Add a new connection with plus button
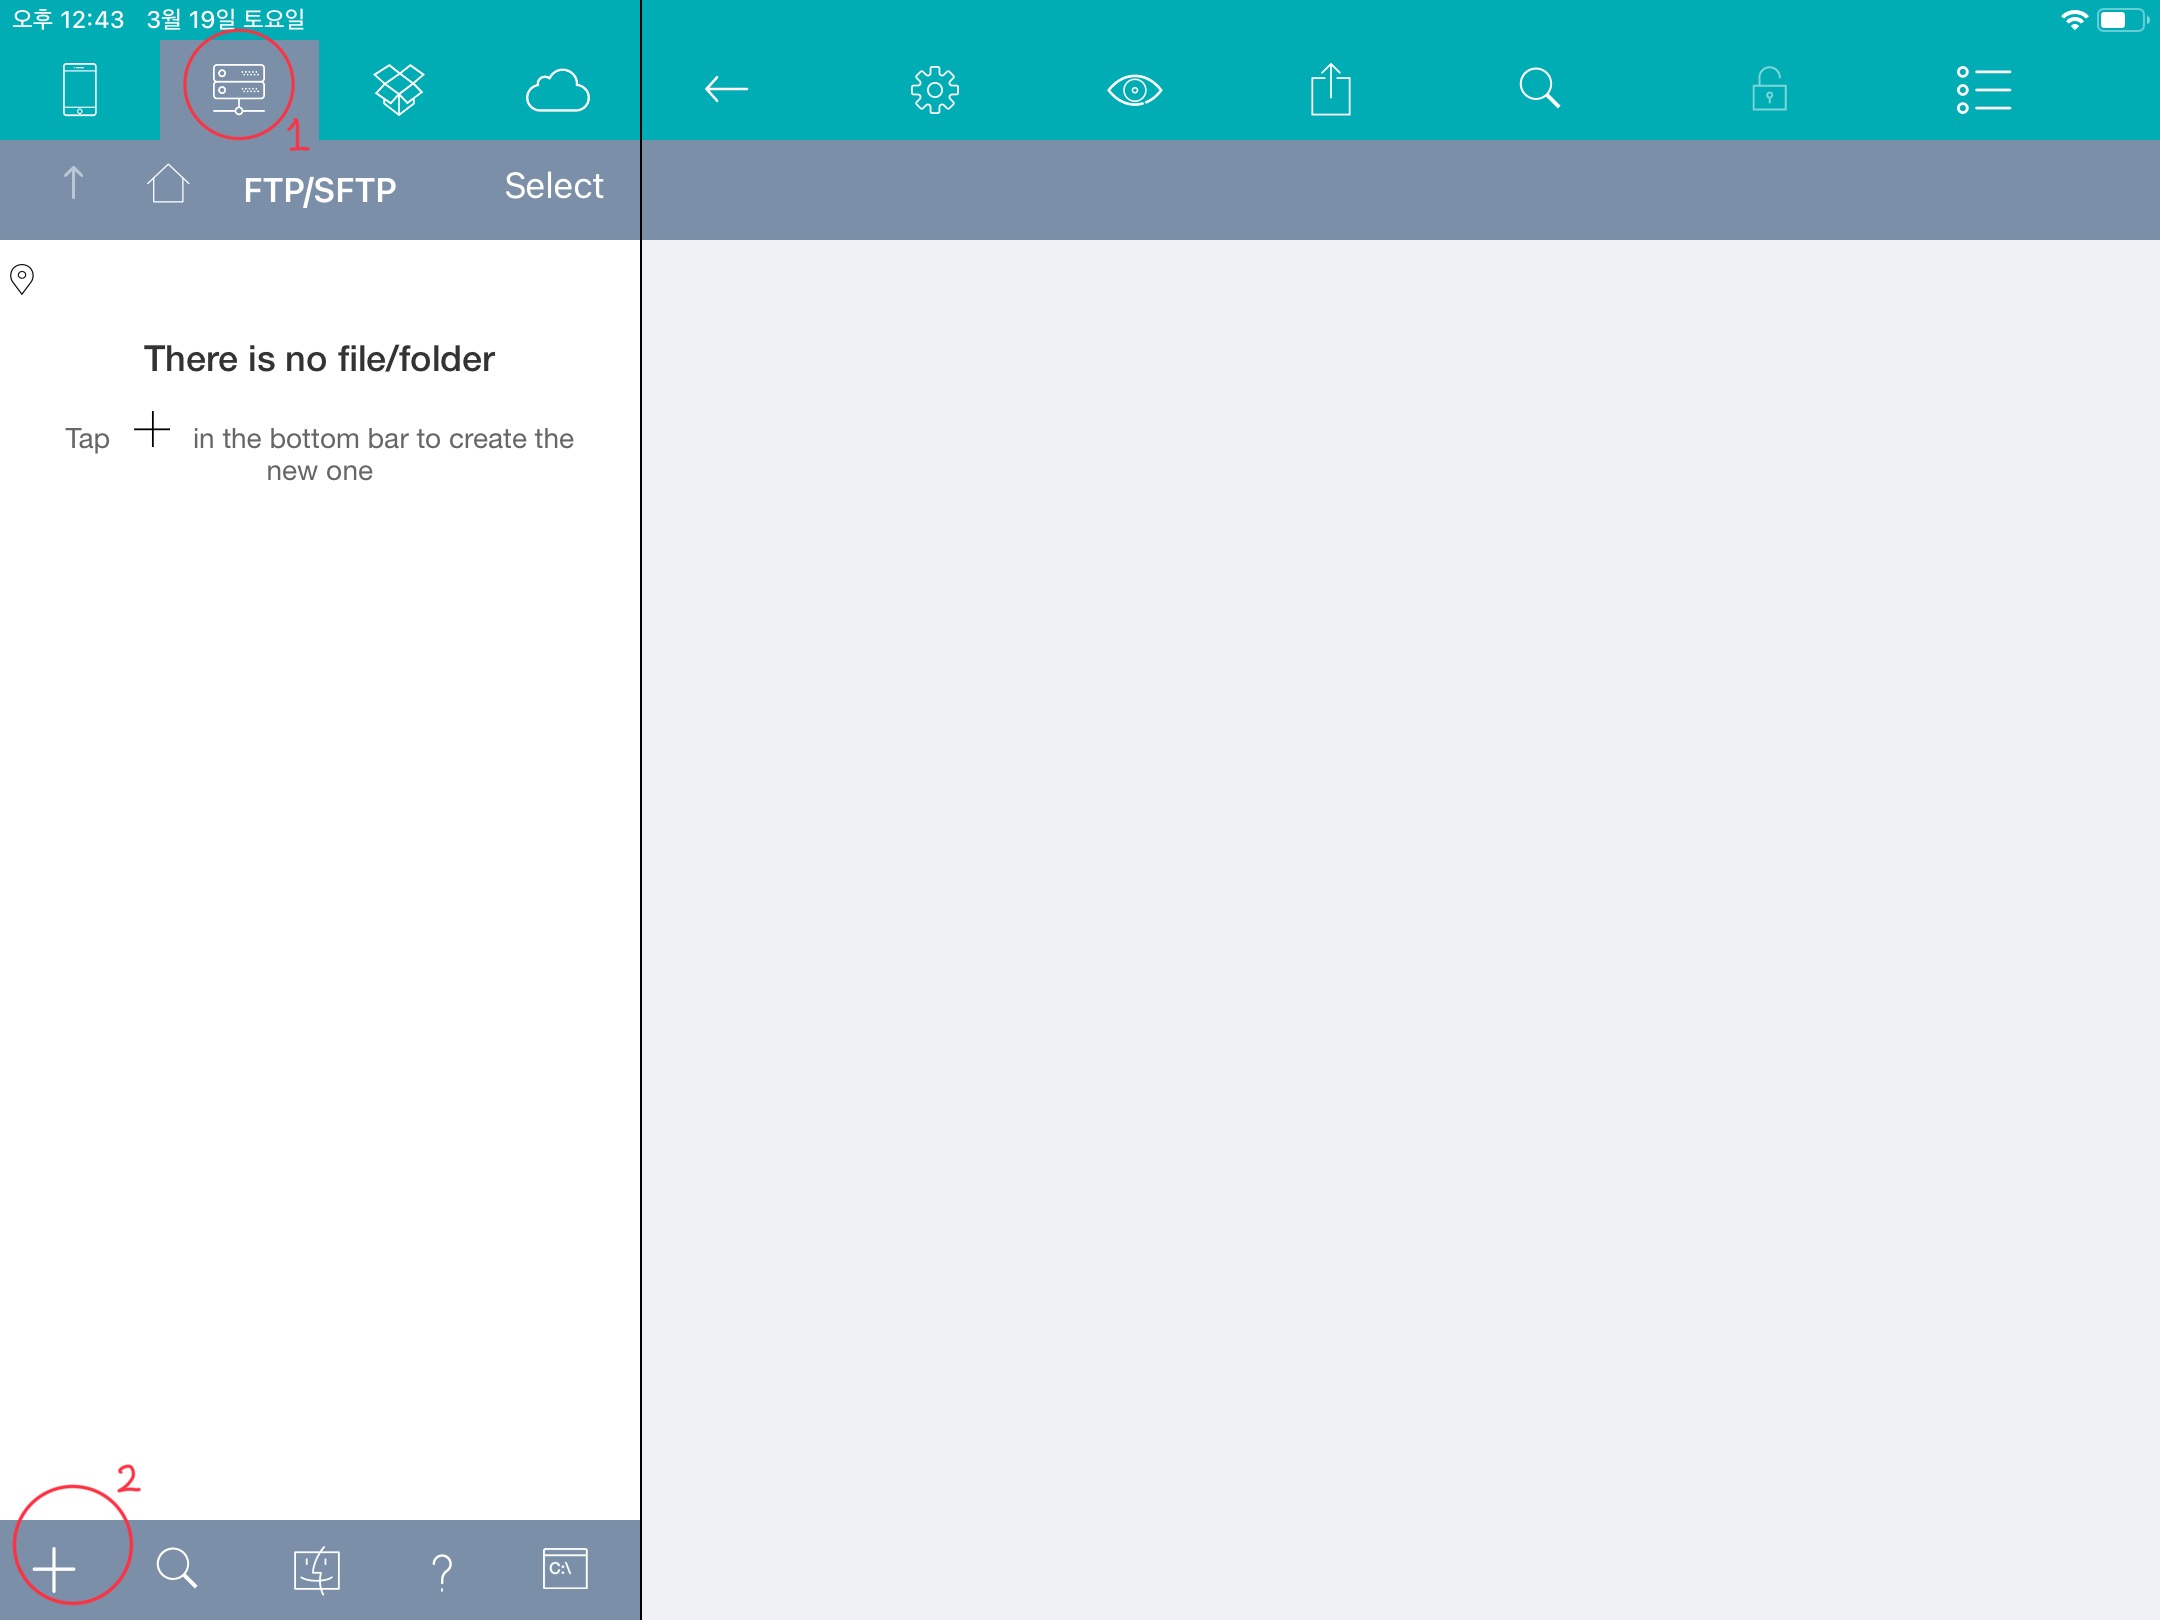 [x=54, y=1569]
